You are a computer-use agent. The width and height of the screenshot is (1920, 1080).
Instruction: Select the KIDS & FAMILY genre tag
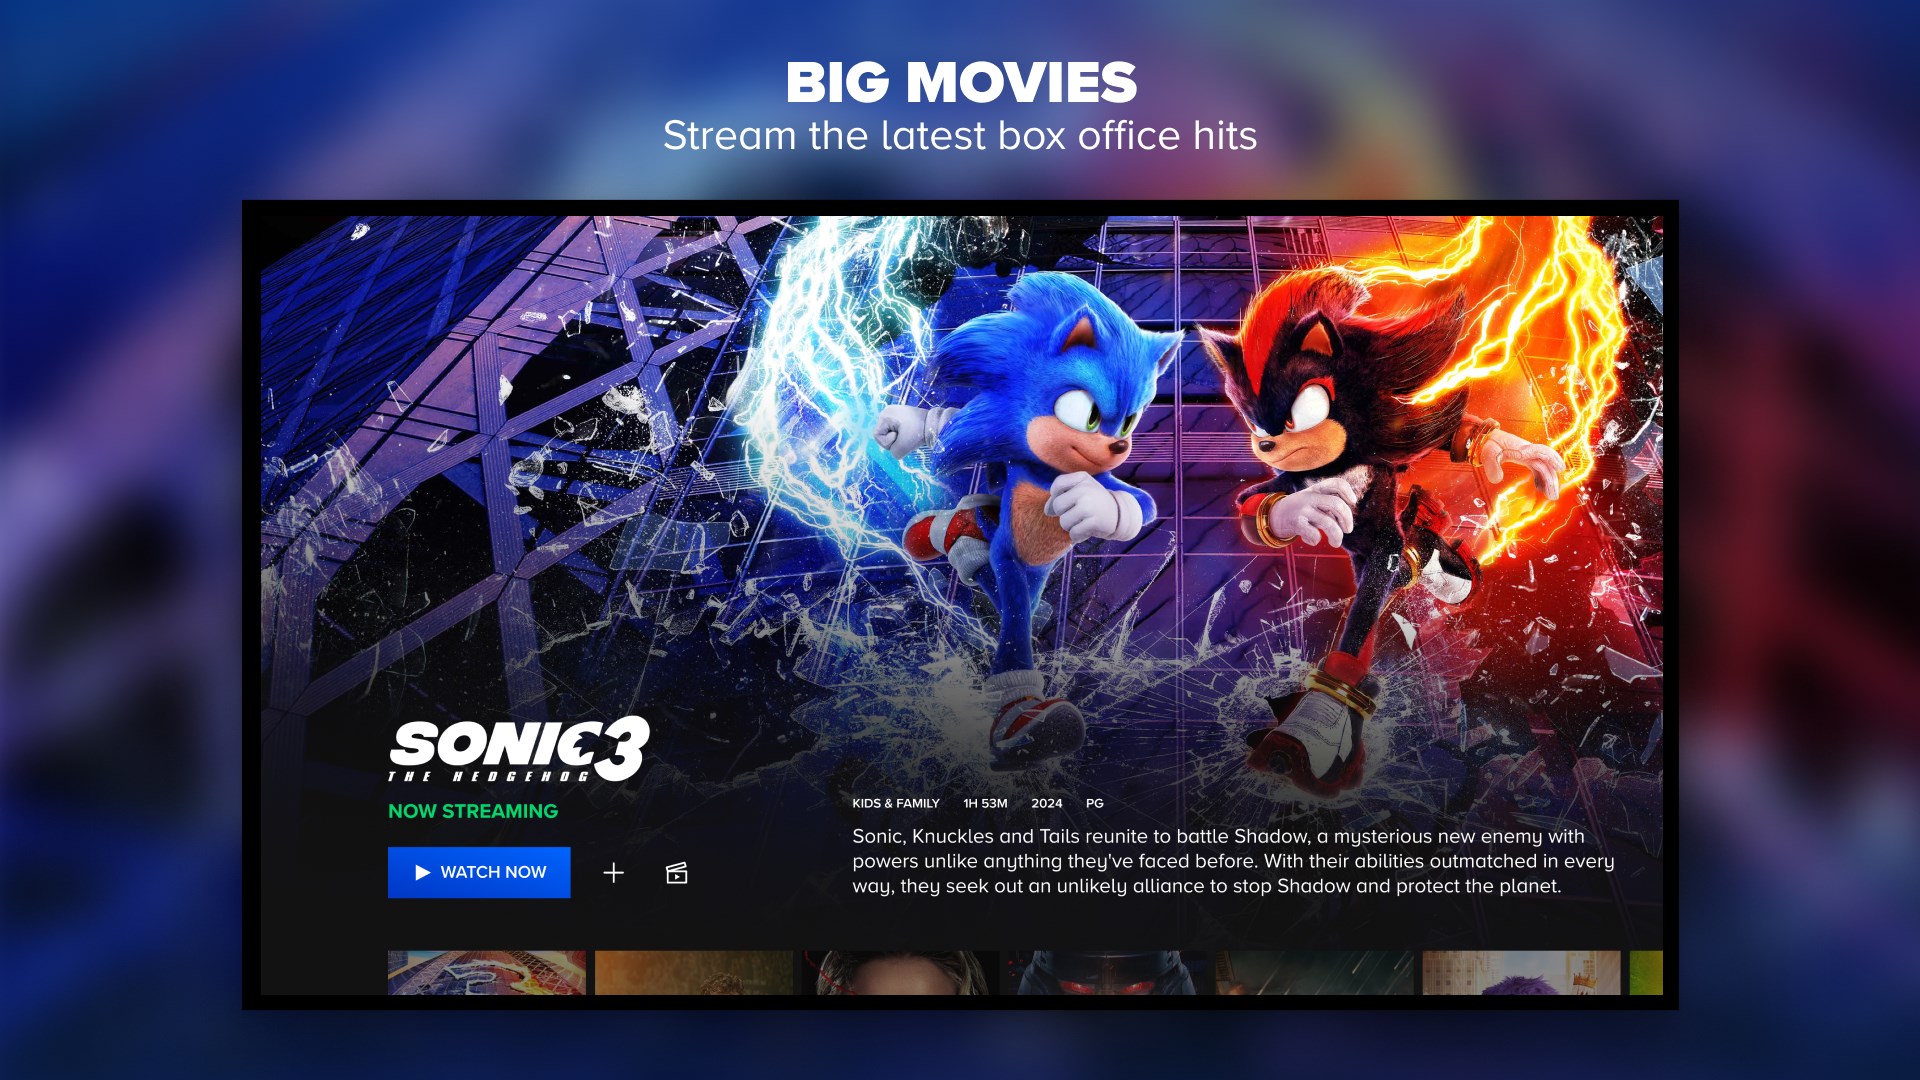coord(896,803)
